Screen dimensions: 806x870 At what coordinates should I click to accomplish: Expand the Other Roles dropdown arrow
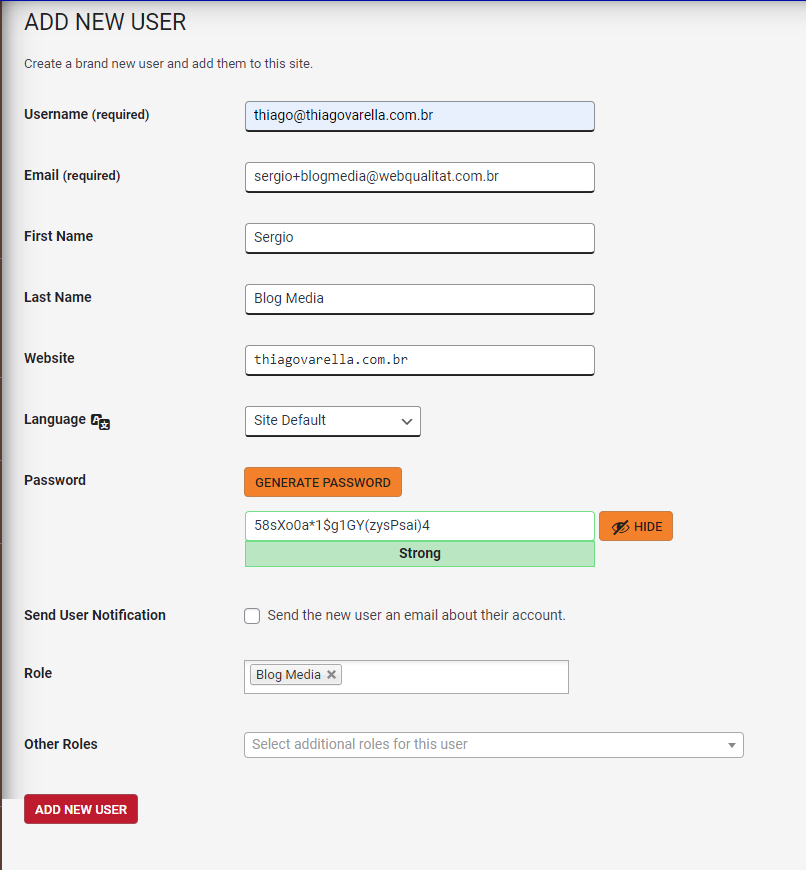[x=732, y=745]
